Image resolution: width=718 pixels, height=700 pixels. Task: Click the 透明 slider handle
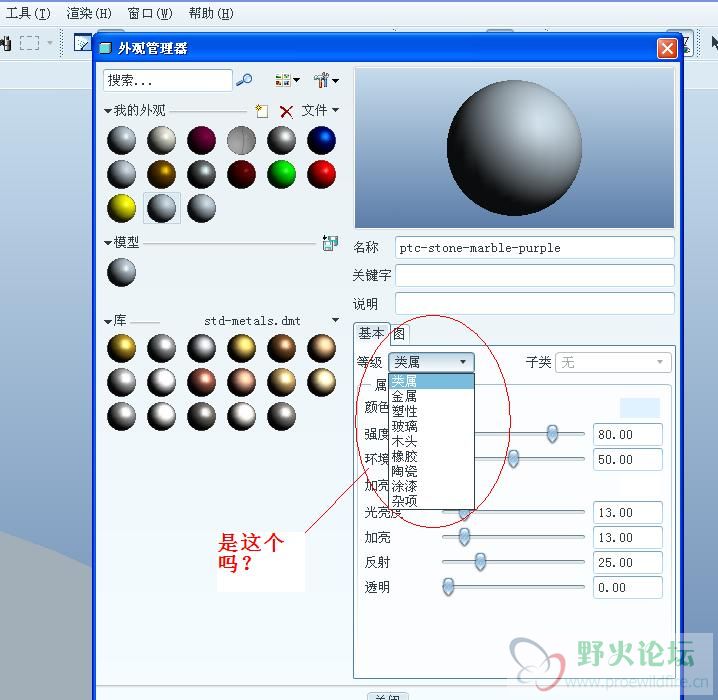pyautogui.click(x=448, y=586)
